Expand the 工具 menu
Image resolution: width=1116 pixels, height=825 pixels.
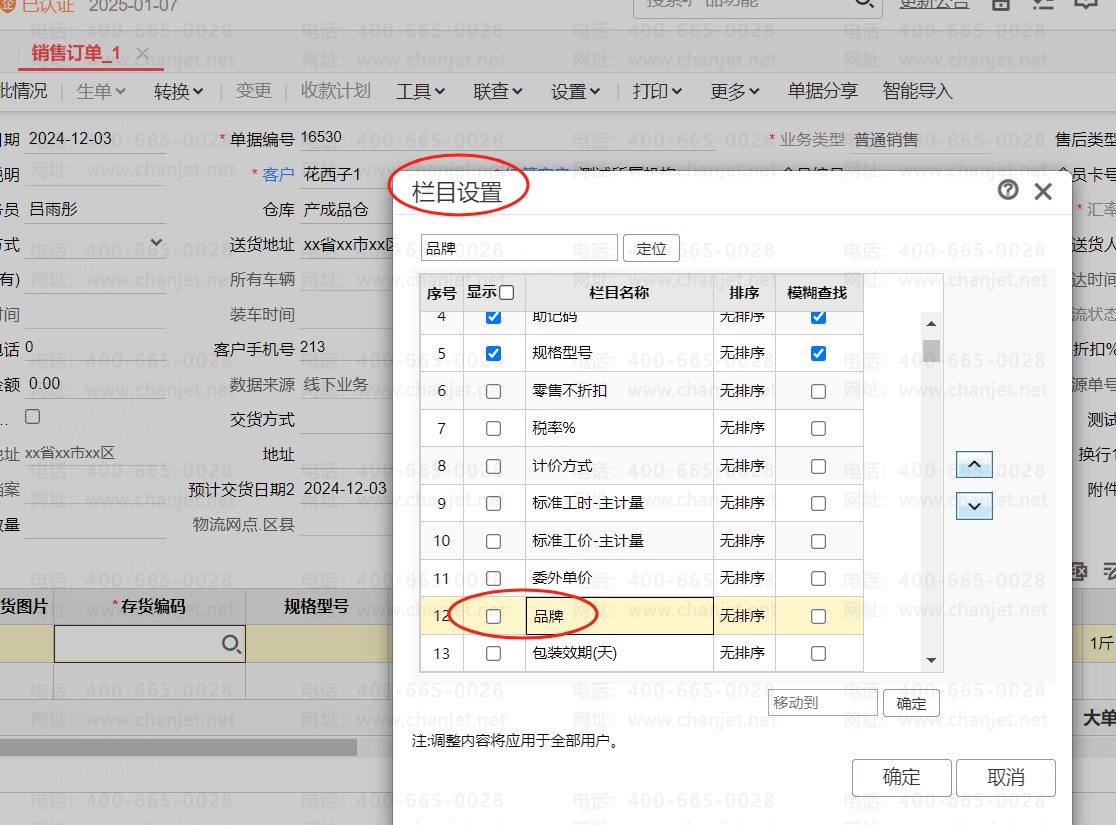tap(421, 91)
